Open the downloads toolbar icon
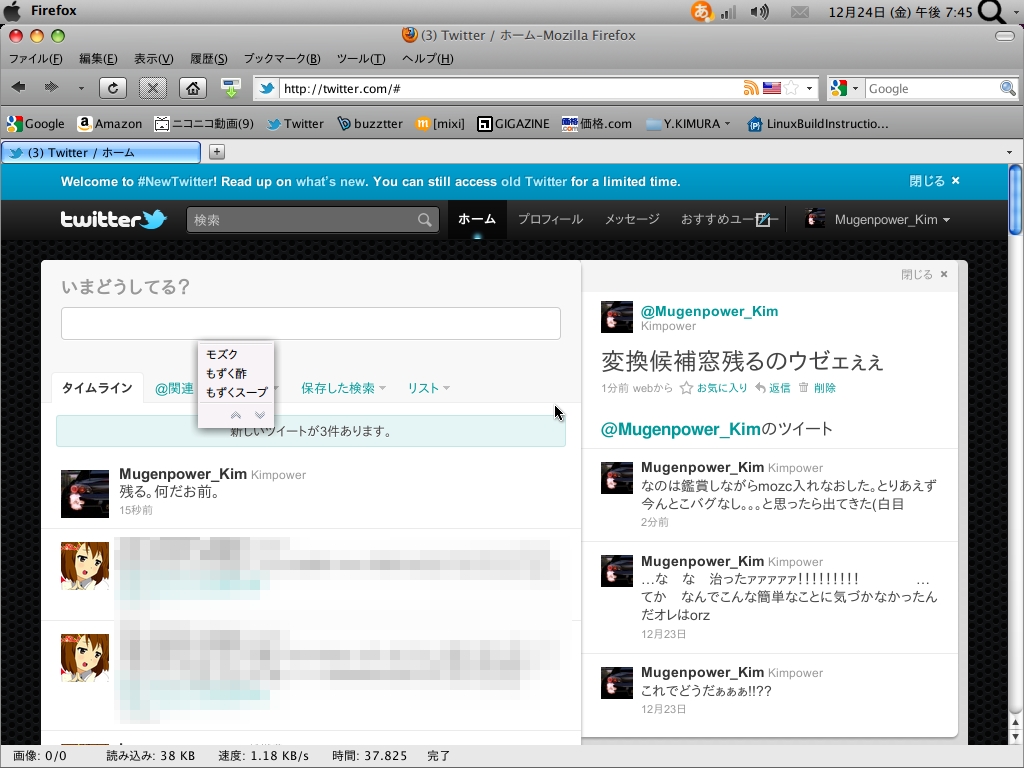 231,88
